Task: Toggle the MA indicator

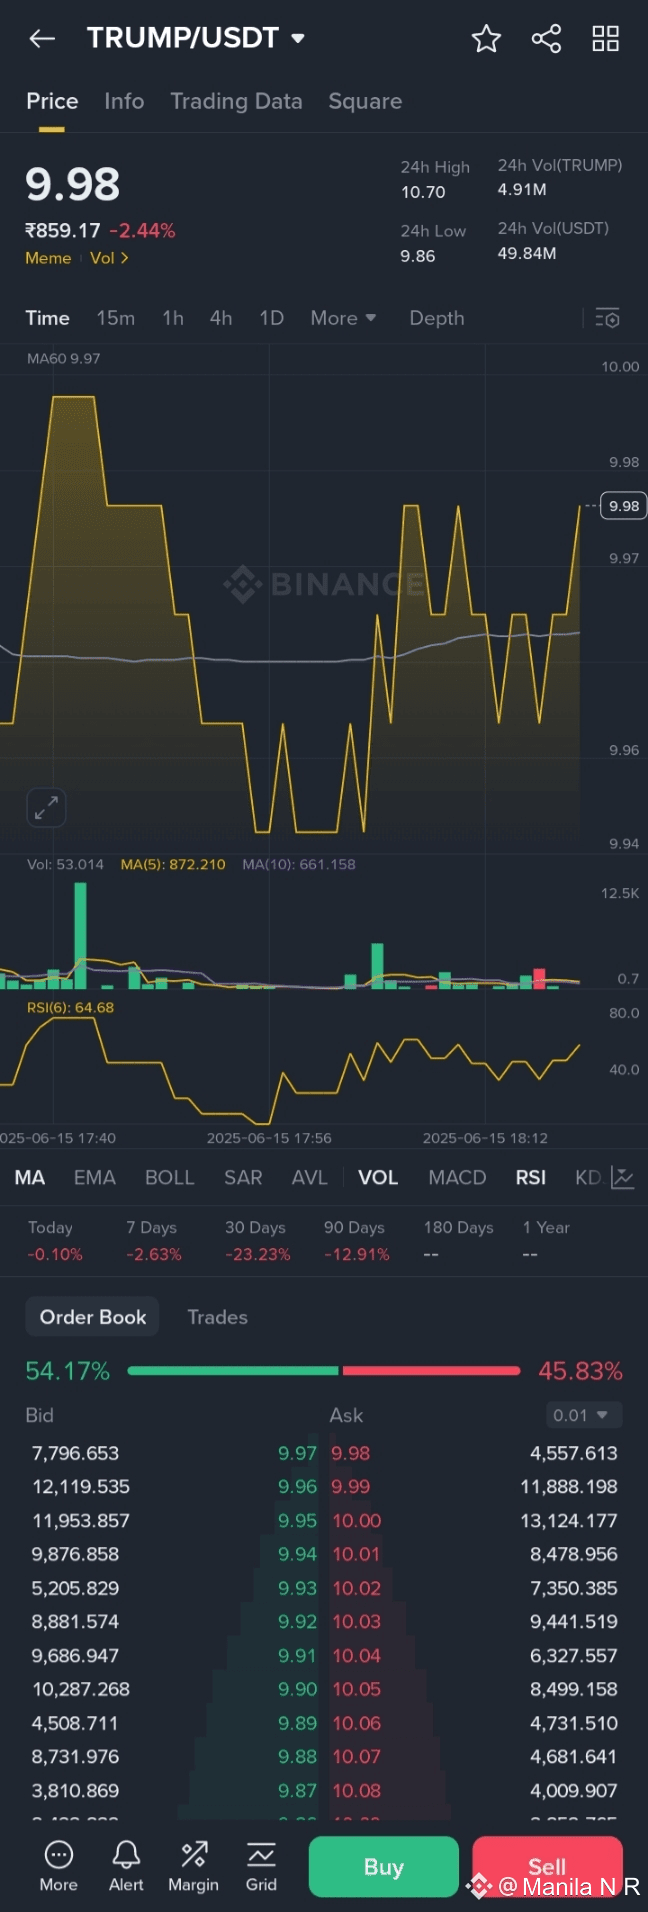Action: [x=30, y=1177]
